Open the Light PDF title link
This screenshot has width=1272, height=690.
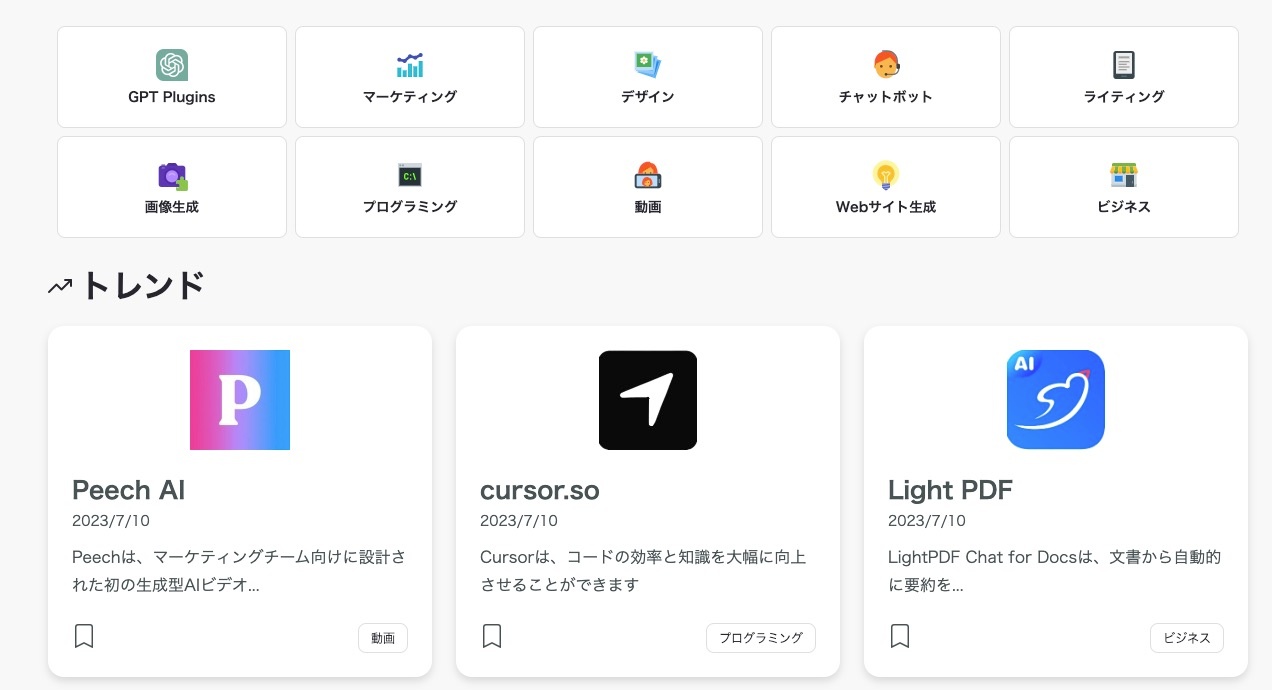point(950,490)
